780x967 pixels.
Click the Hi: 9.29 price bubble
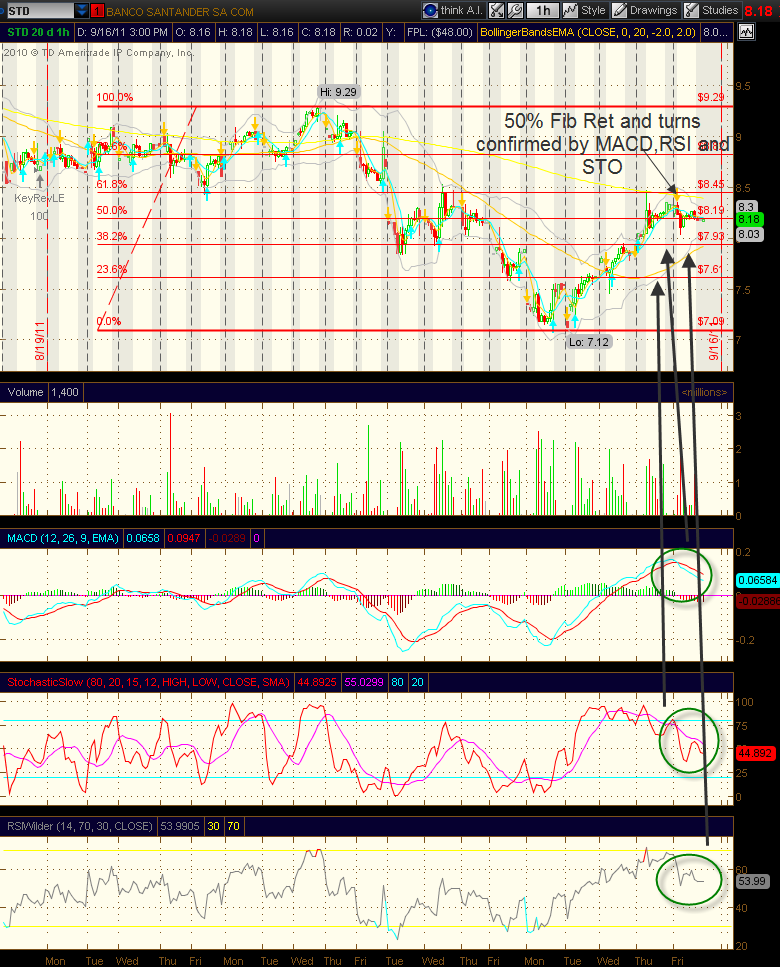click(x=338, y=92)
